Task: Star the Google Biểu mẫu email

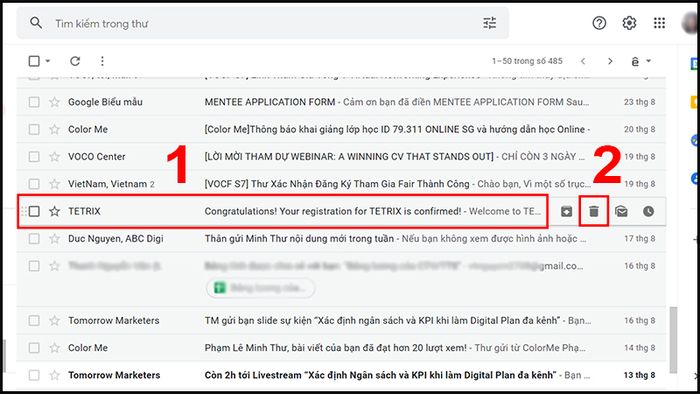Action: (x=54, y=102)
